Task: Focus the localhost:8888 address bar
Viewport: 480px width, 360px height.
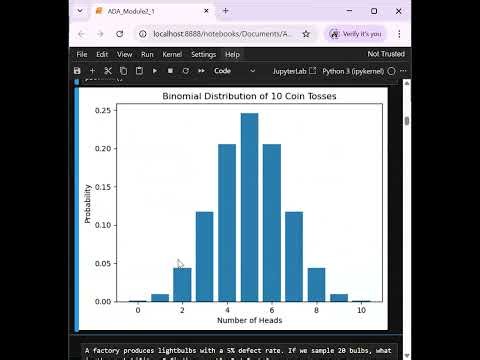Action: coord(222,34)
